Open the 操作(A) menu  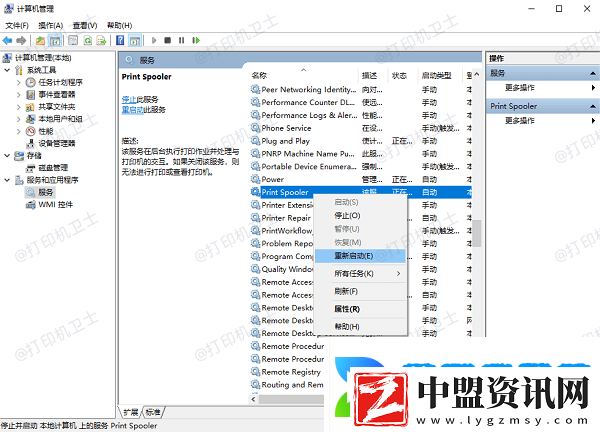51,25
